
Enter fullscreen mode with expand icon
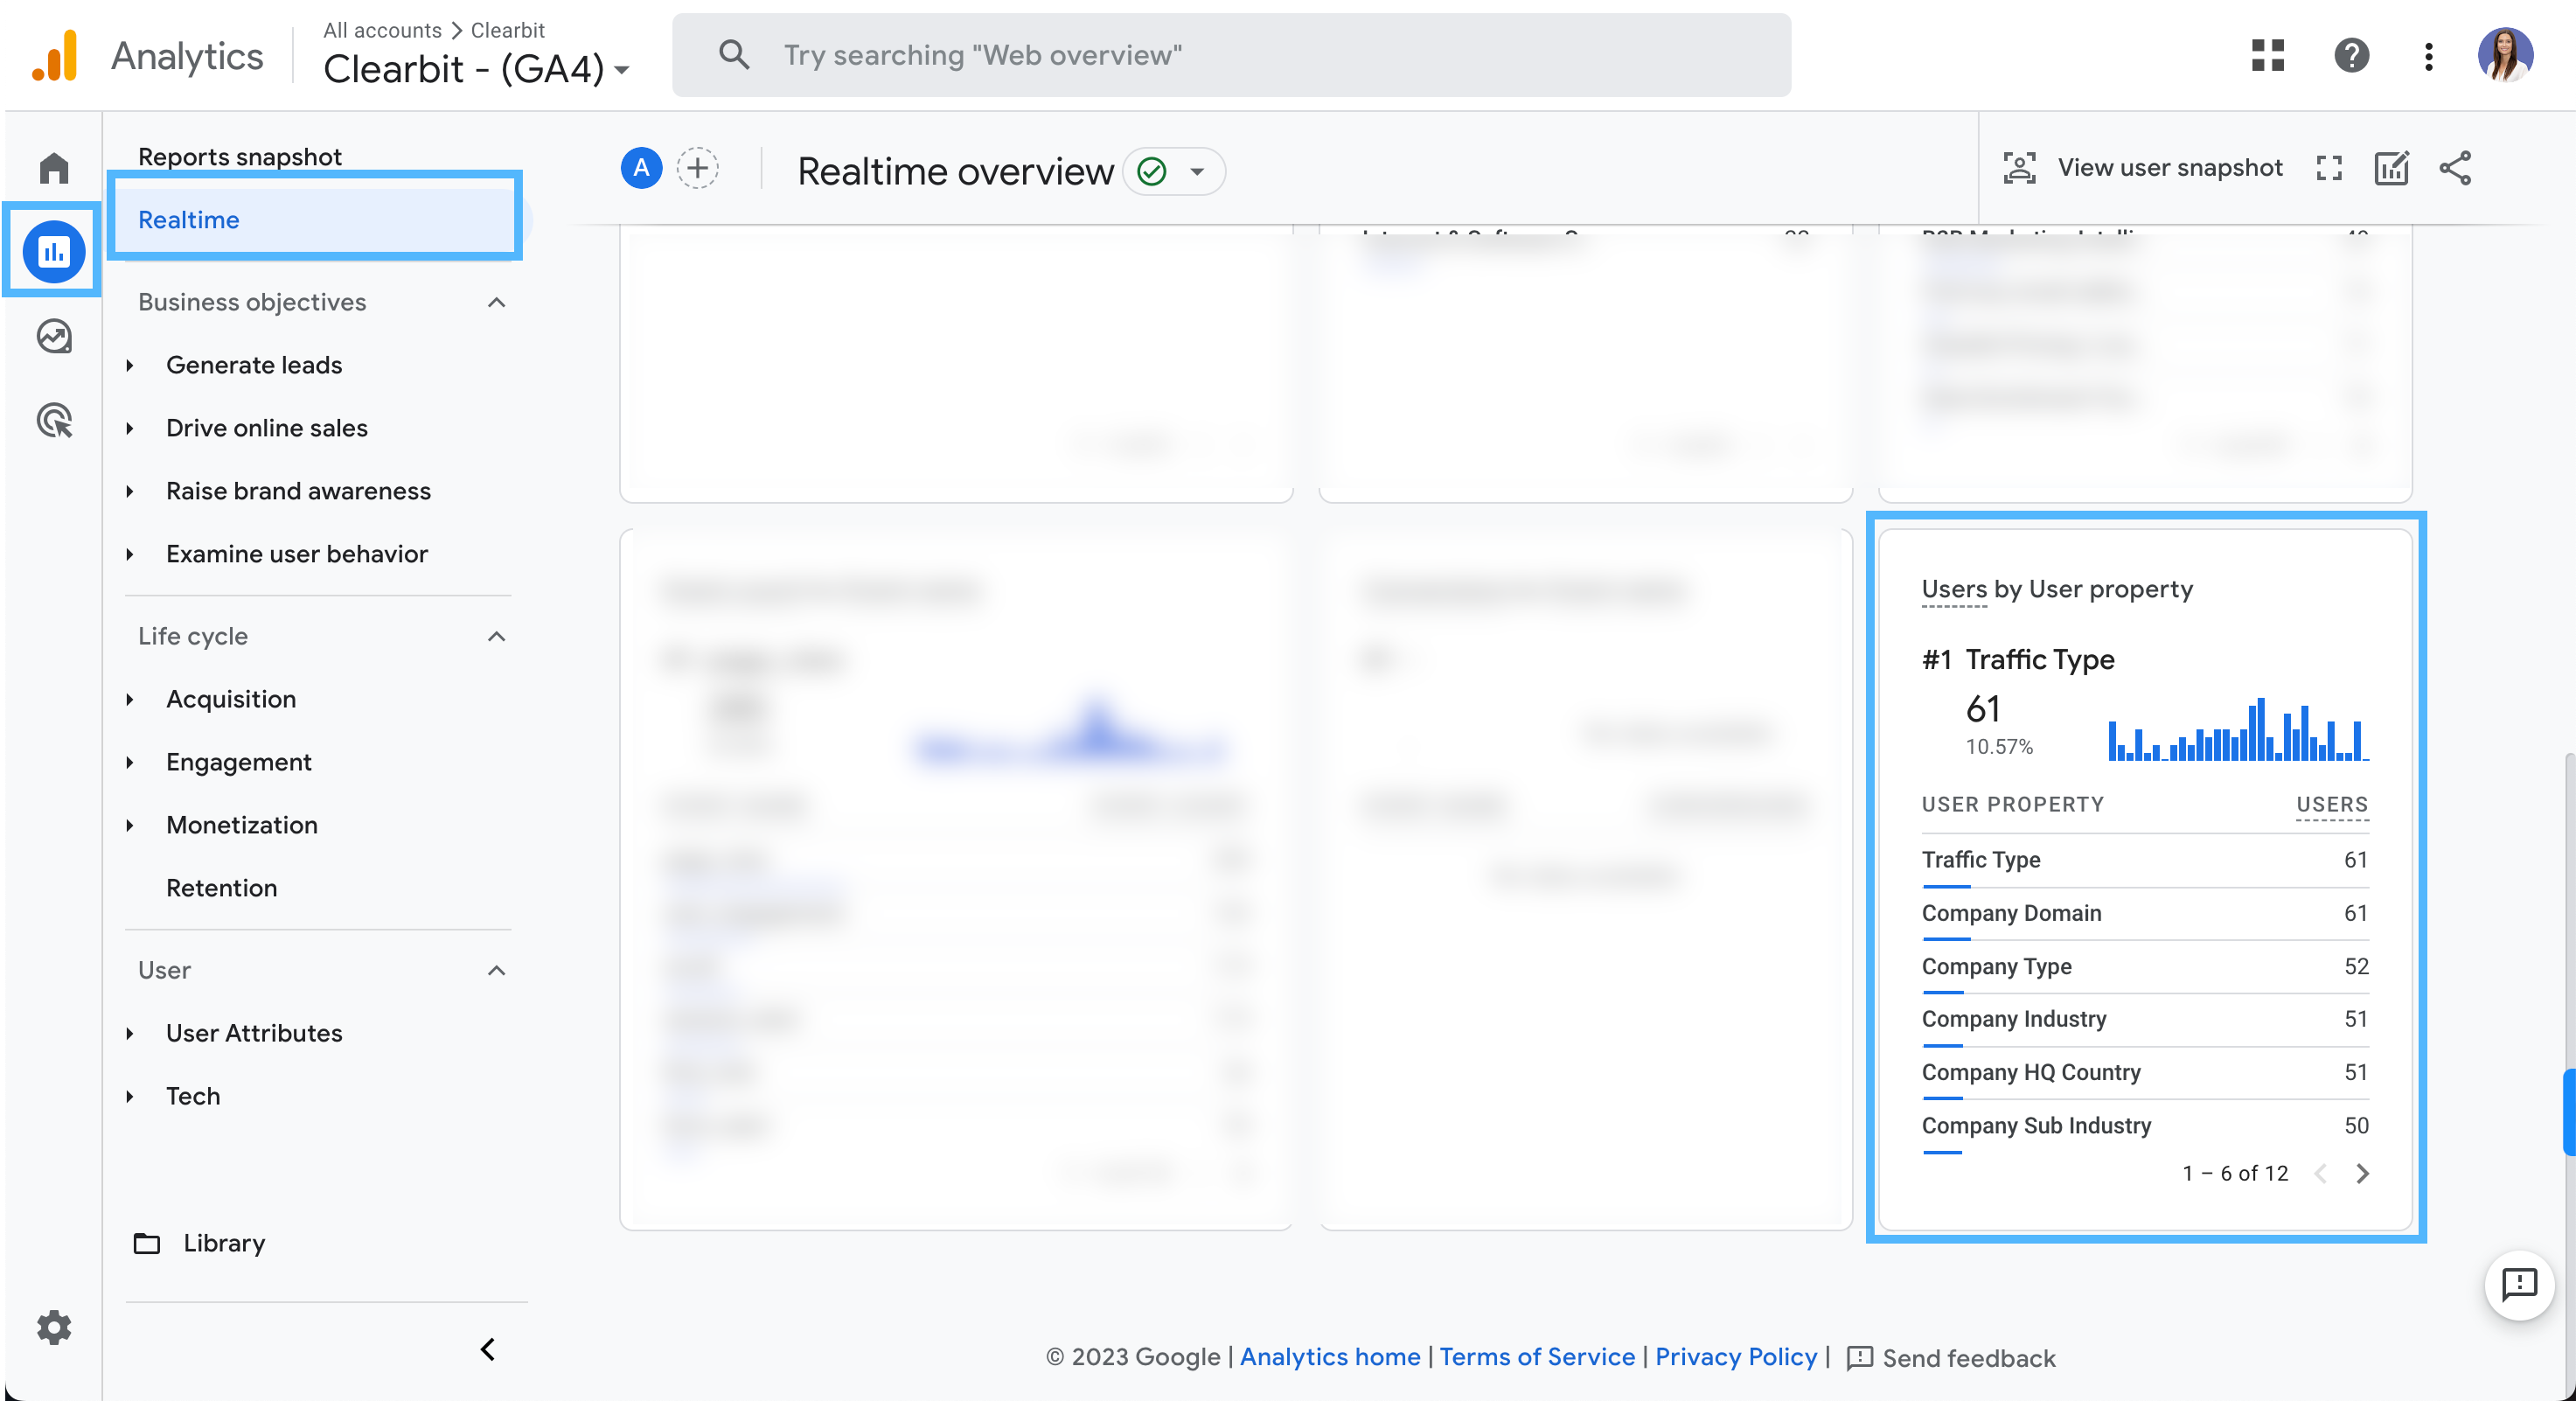click(x=2329, y=168)
